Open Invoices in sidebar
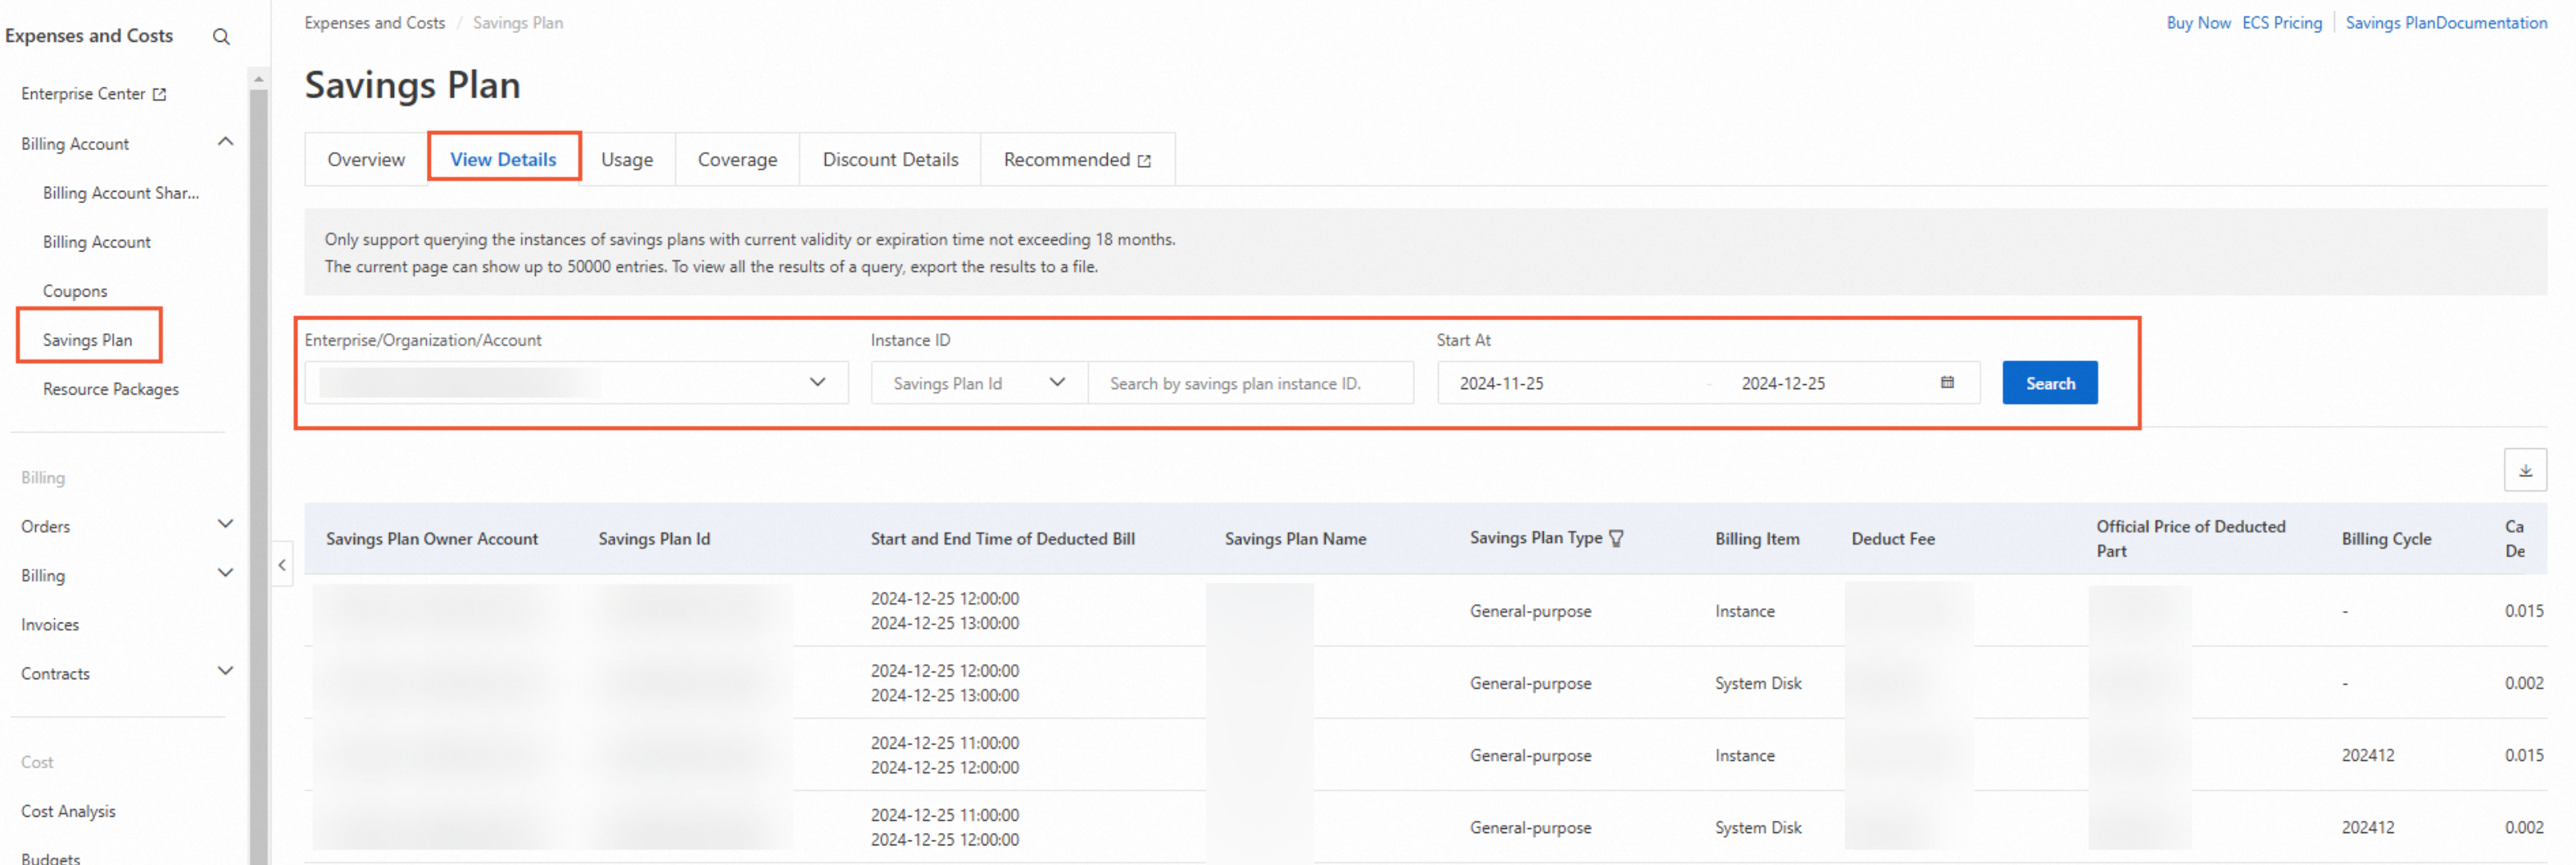The image size is (2576, 865). (x=50, y=624)
